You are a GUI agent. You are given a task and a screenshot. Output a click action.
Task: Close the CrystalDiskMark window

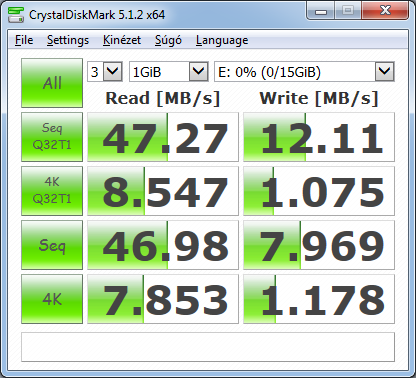(x=385, y=11)
